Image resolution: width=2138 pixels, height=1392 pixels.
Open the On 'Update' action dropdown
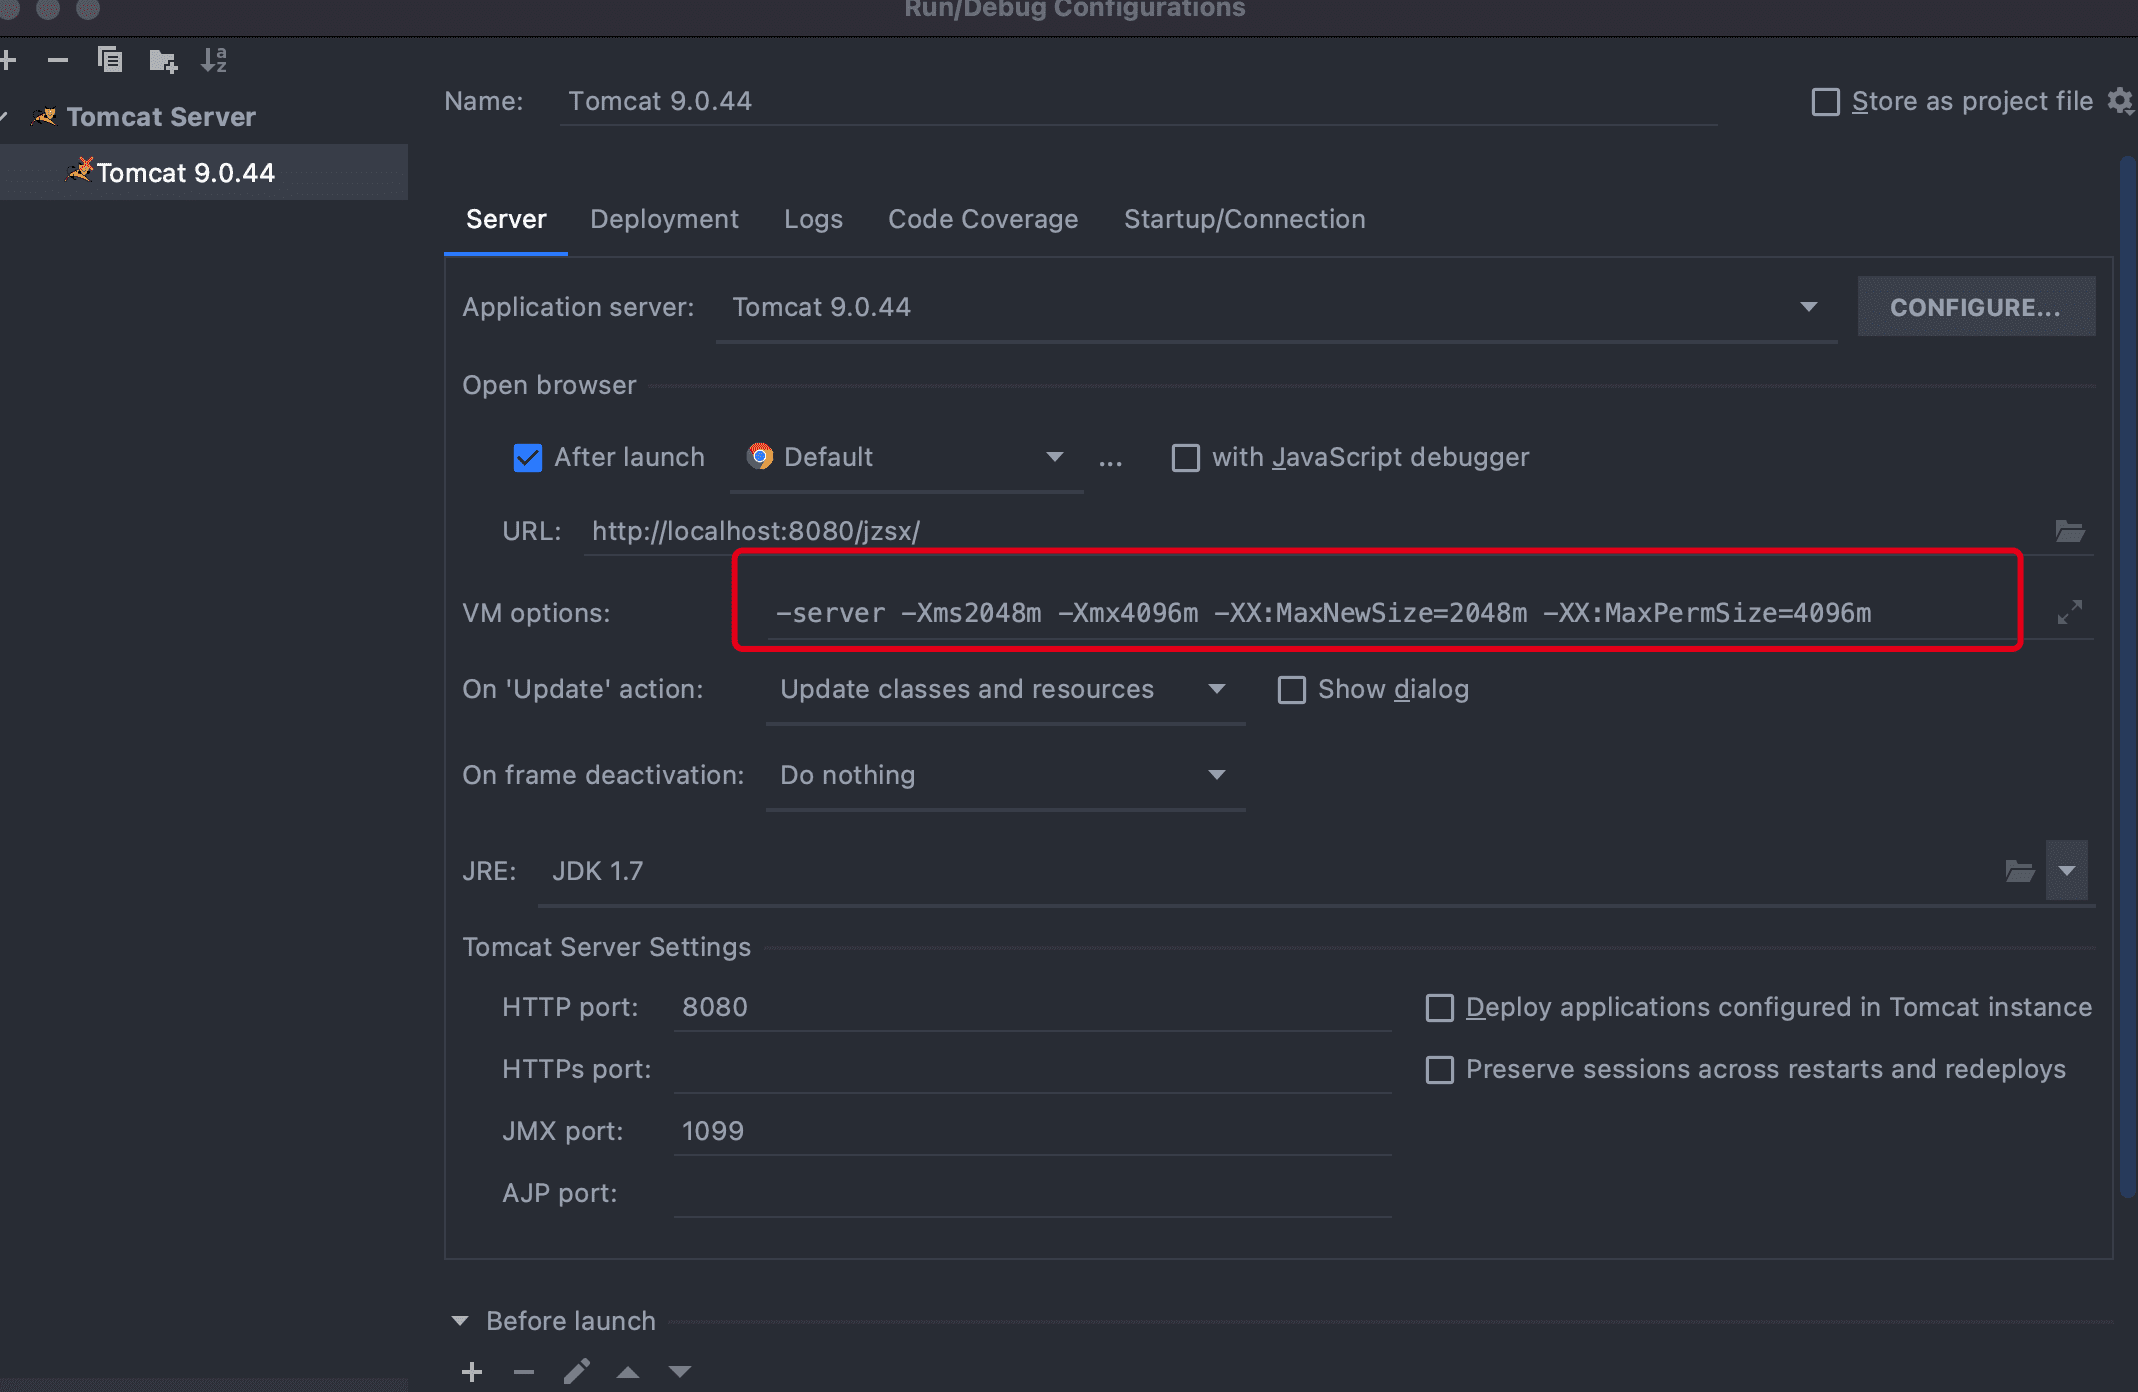tap(1216, 689)
